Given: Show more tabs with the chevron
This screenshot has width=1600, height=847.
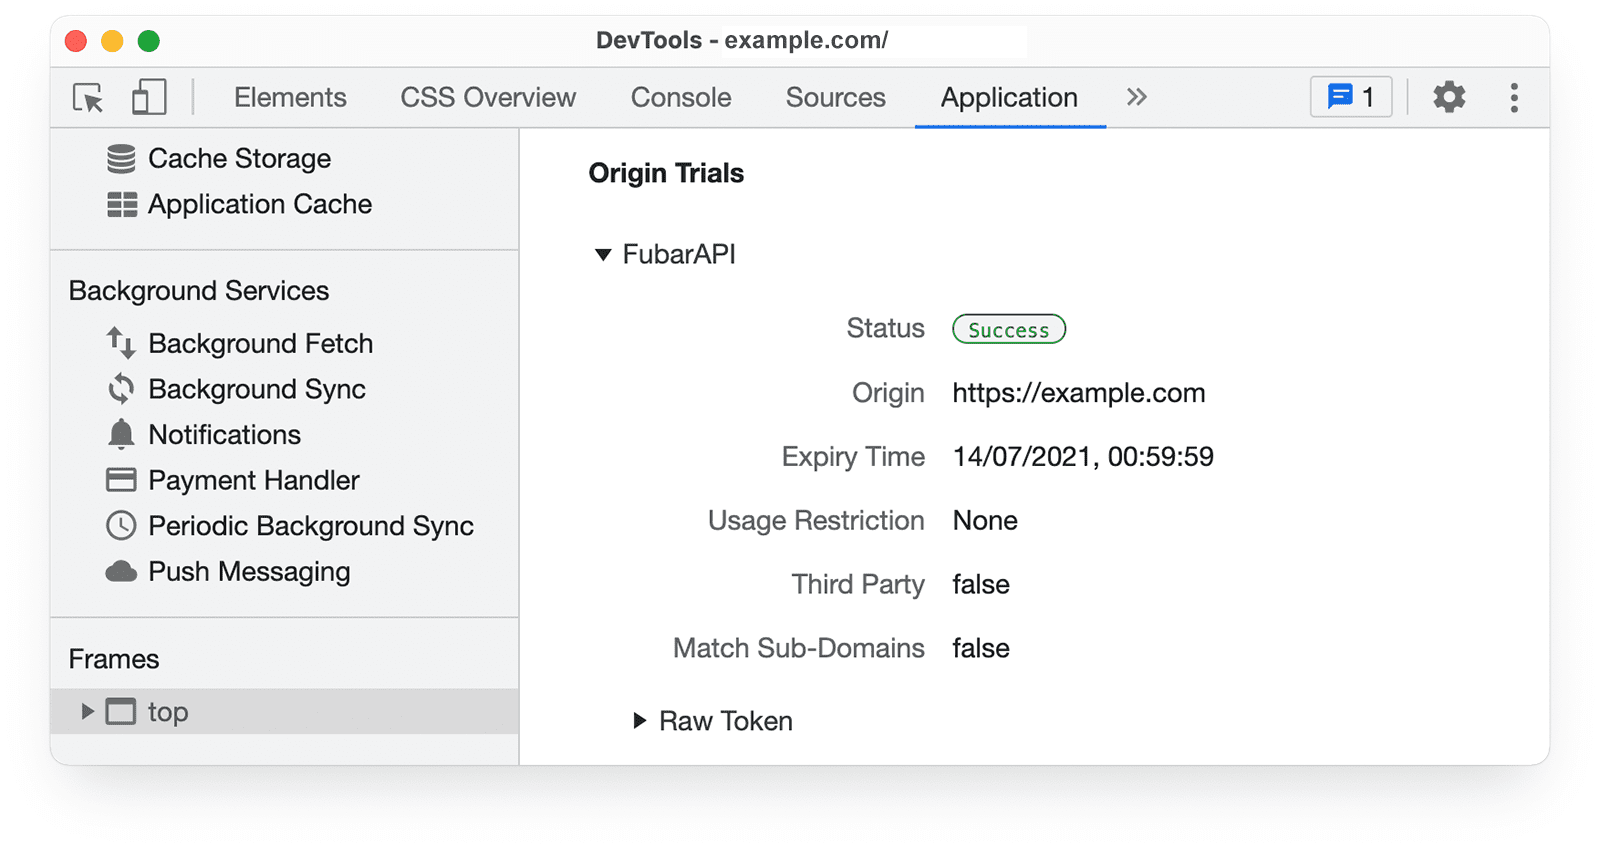Looking at the screenshot, I should pos(1136,97).
